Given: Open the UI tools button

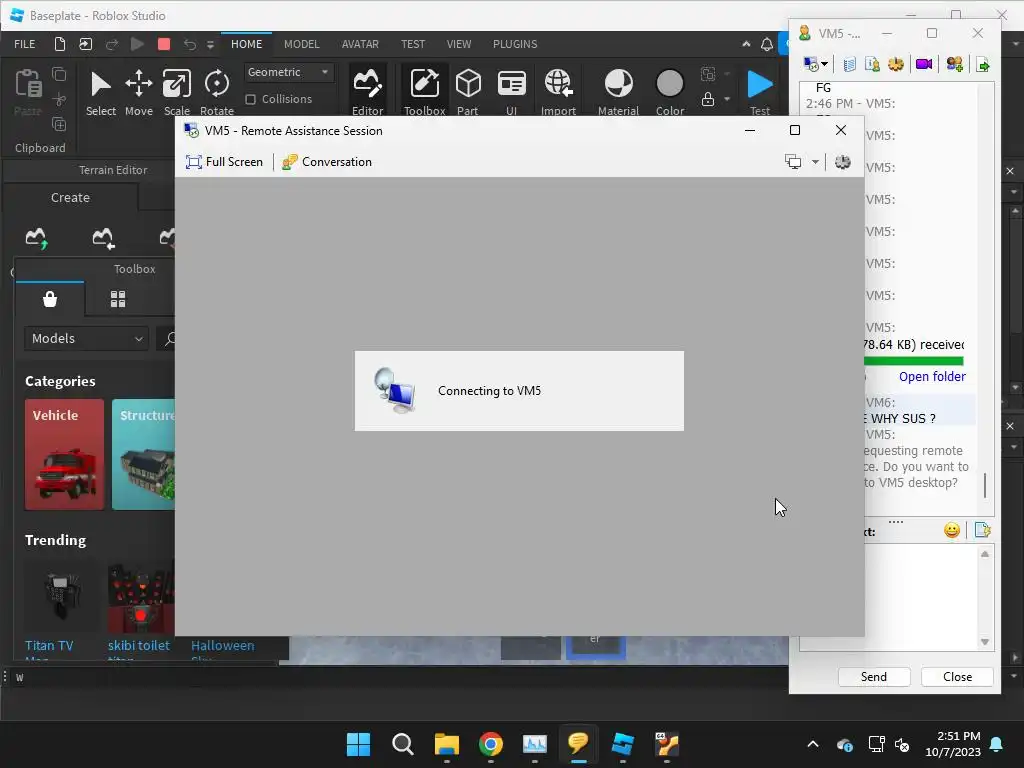Looking at the screenshot, I should pos(511,91).
